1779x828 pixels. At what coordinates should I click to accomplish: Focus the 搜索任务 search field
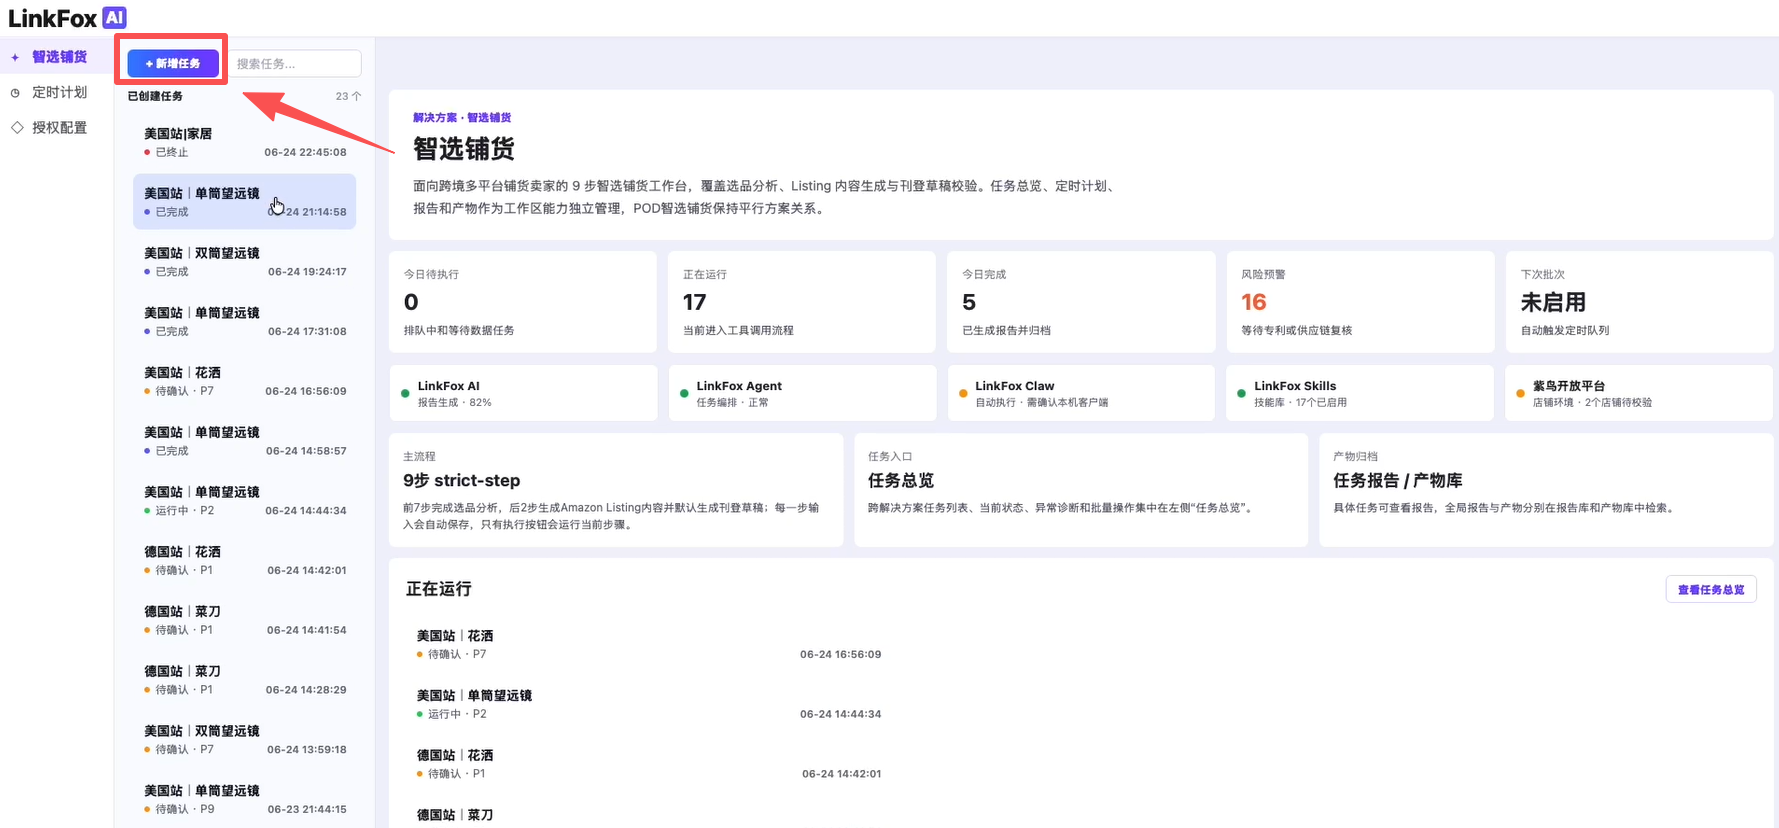tap(294, 63)
